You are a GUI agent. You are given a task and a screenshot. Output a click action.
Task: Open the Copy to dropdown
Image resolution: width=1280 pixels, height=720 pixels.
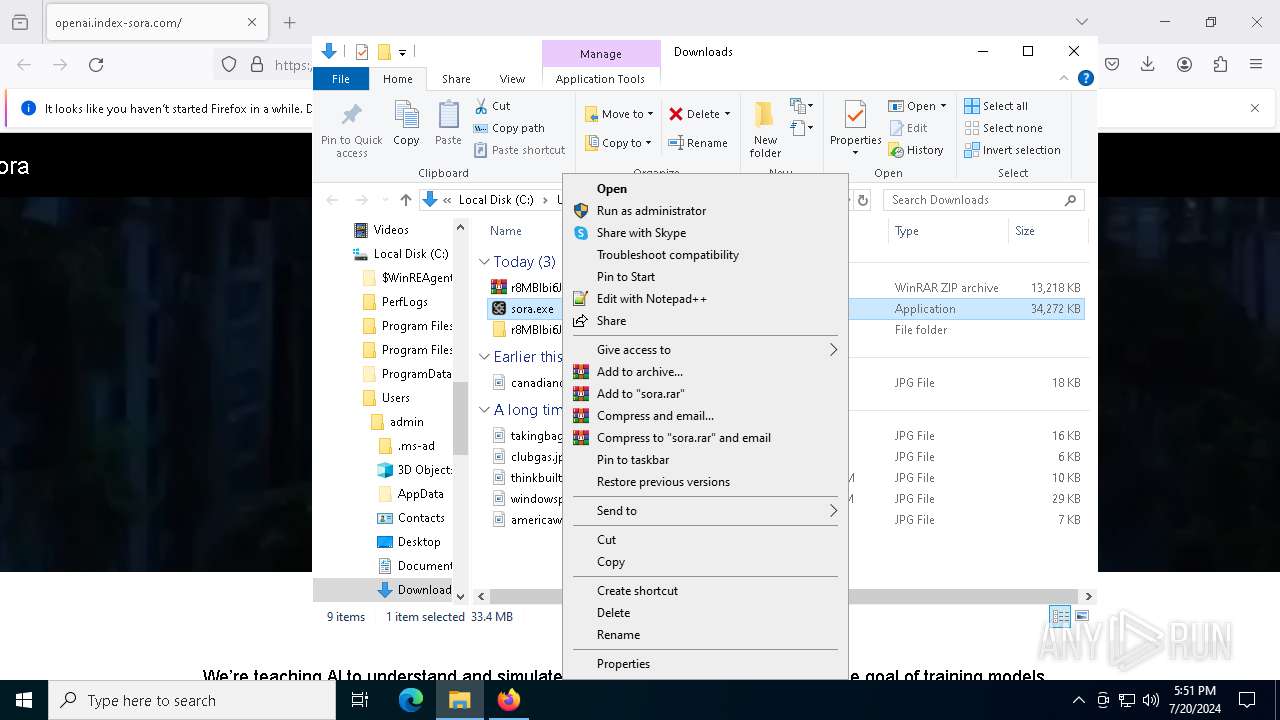tap(618, 143)
